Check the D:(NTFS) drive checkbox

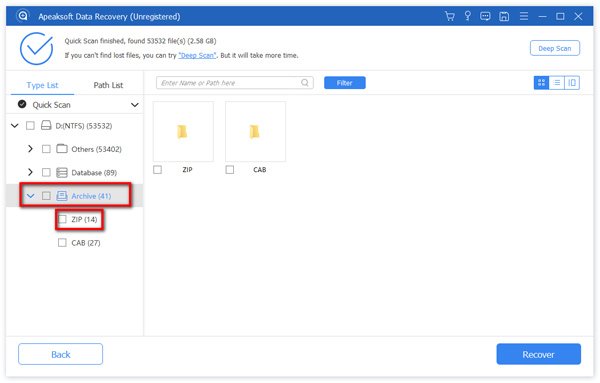click(x=30, y=125)
